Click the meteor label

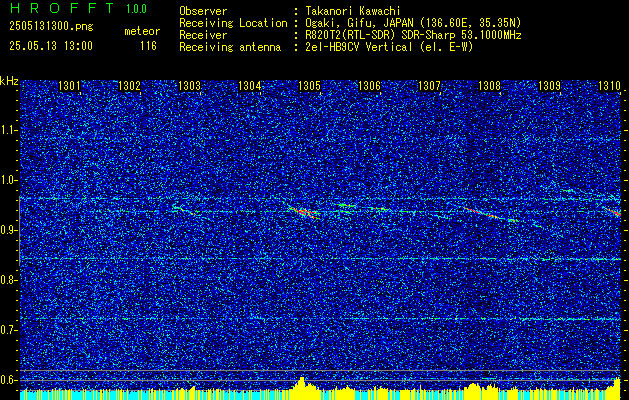142,31
